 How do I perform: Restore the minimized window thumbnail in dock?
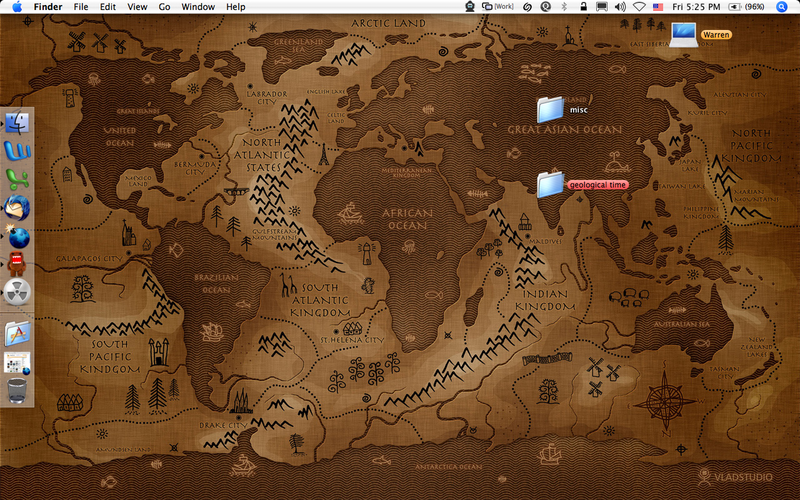click(x=17, y=363)
